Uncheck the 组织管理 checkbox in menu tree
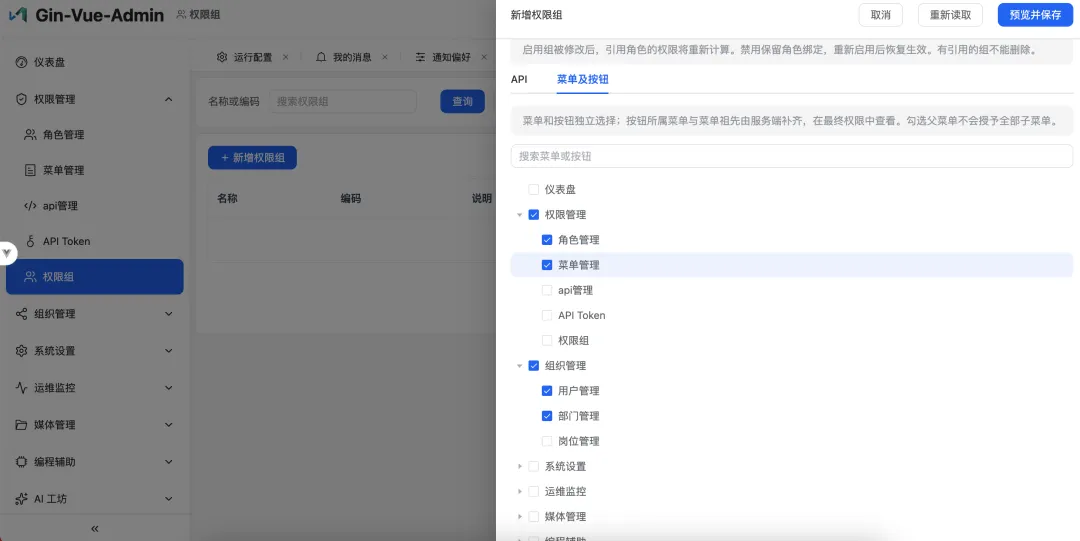This screenshot has width=1080, height=541. (534, 365)
